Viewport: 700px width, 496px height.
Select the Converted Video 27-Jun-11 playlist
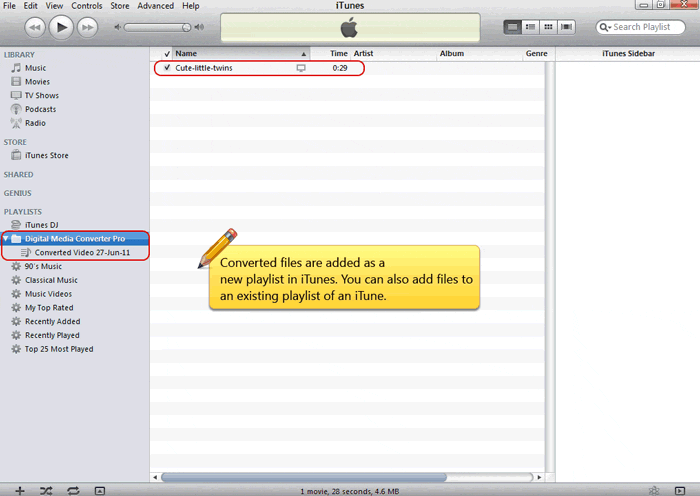click(82, 252)
